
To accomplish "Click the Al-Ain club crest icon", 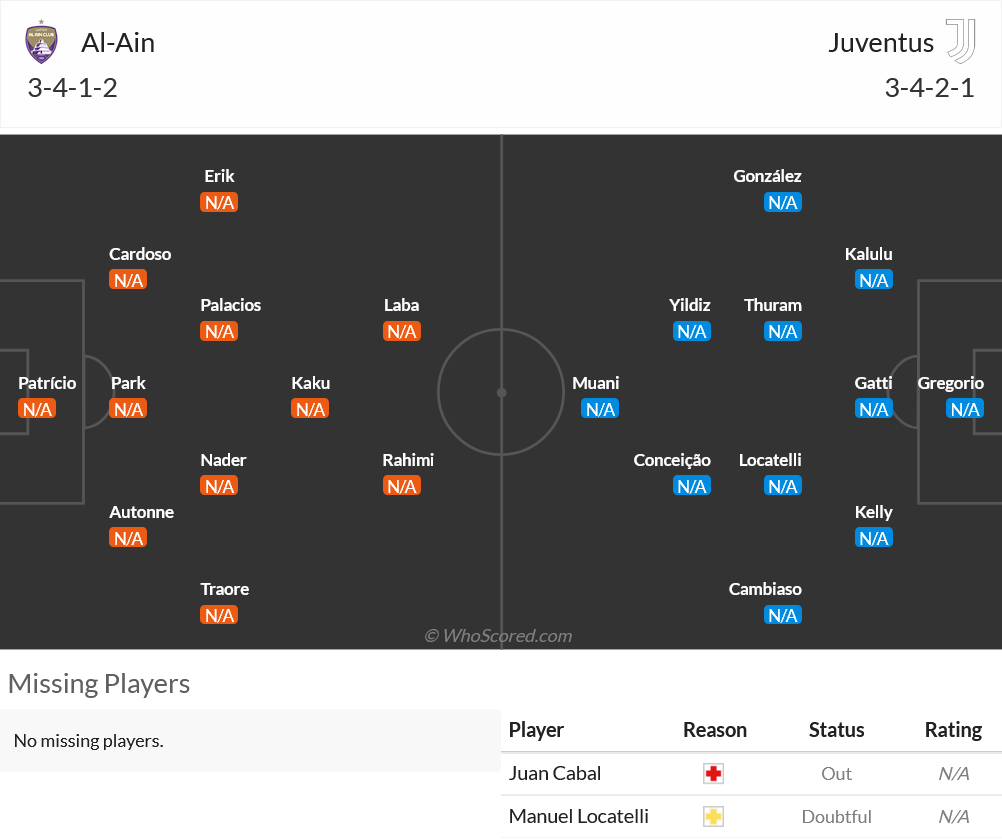I will pos(42,42).
